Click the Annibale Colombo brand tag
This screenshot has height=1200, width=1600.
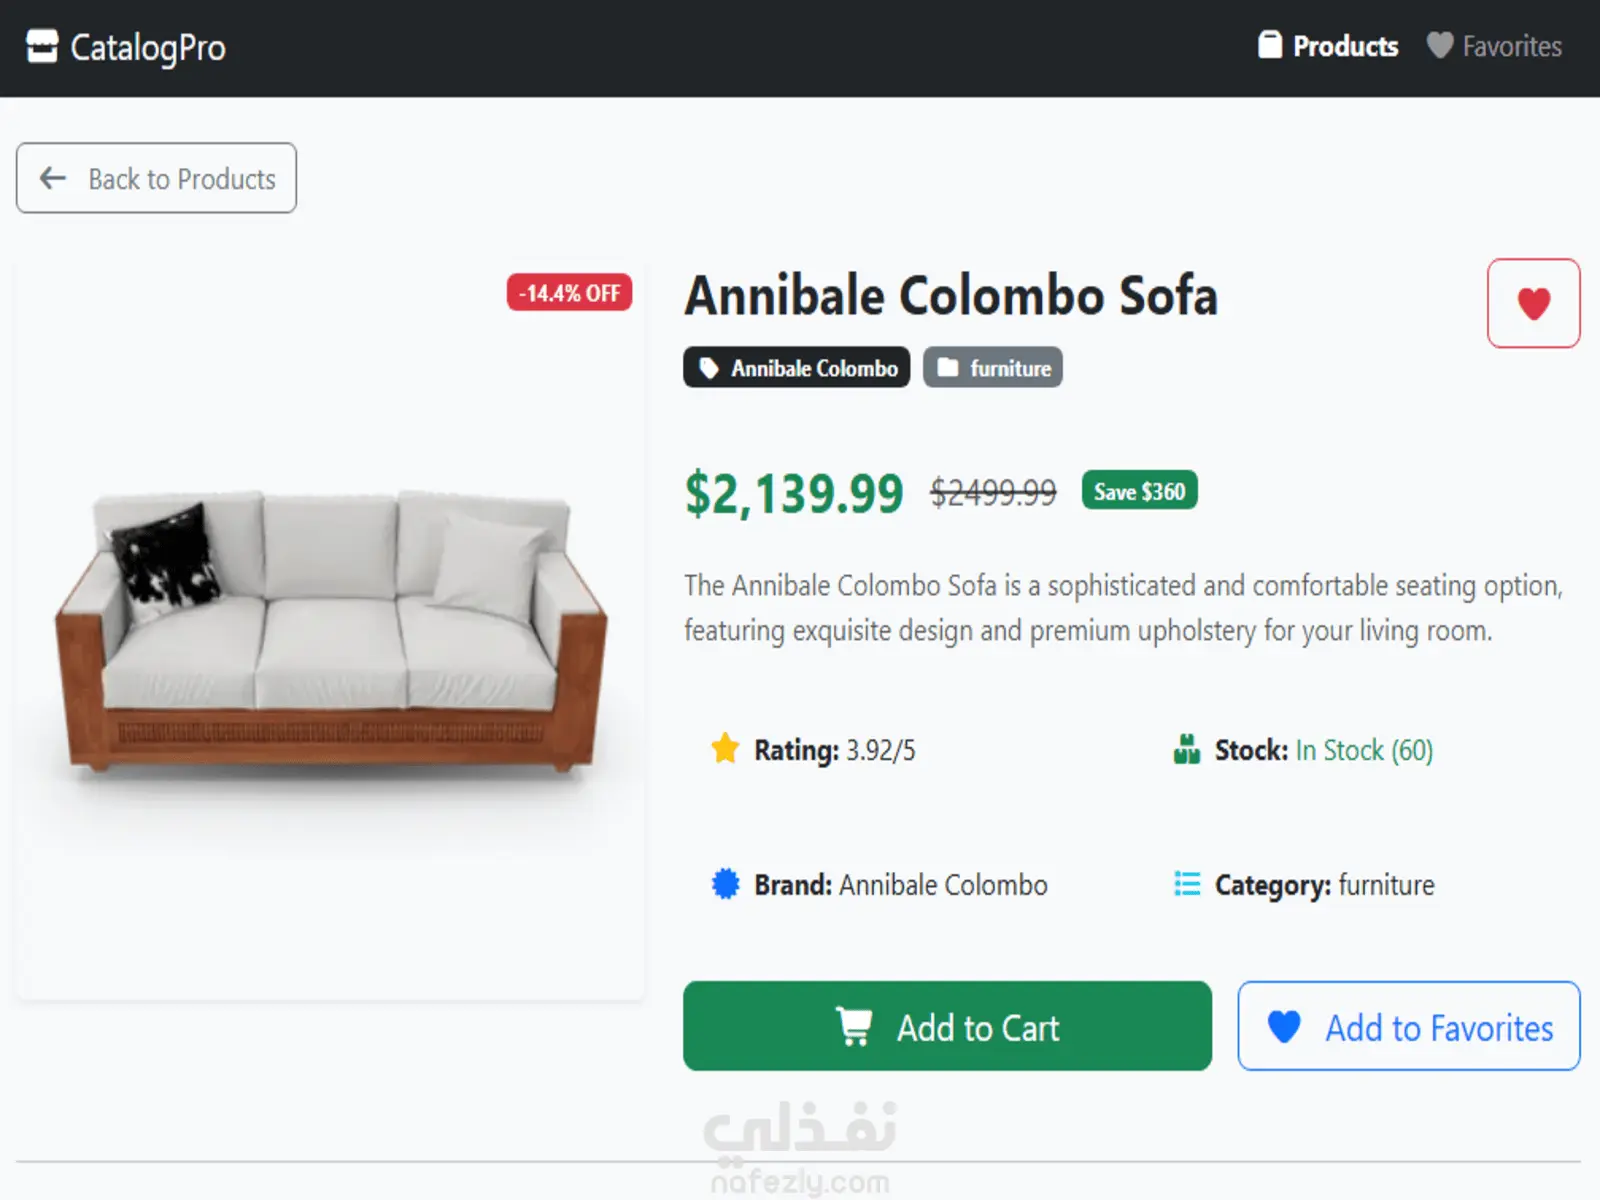(796, 368)
